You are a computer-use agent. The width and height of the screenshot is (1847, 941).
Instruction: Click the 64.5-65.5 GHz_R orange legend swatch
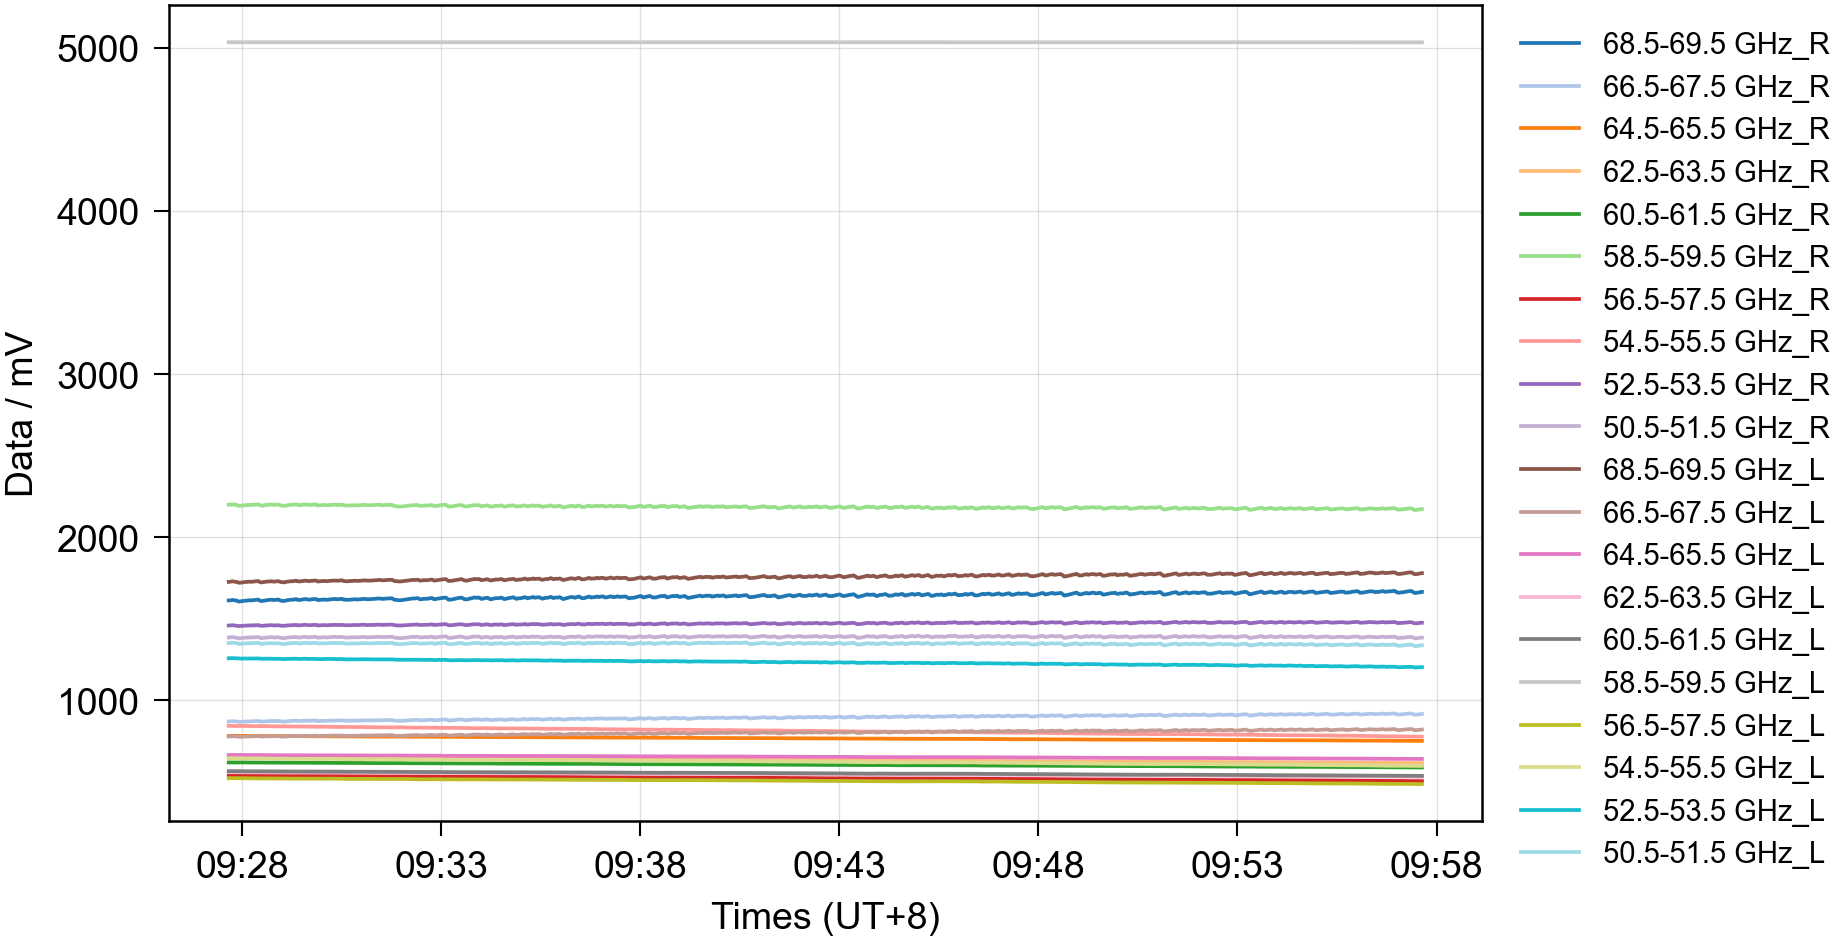point(1549,129)
